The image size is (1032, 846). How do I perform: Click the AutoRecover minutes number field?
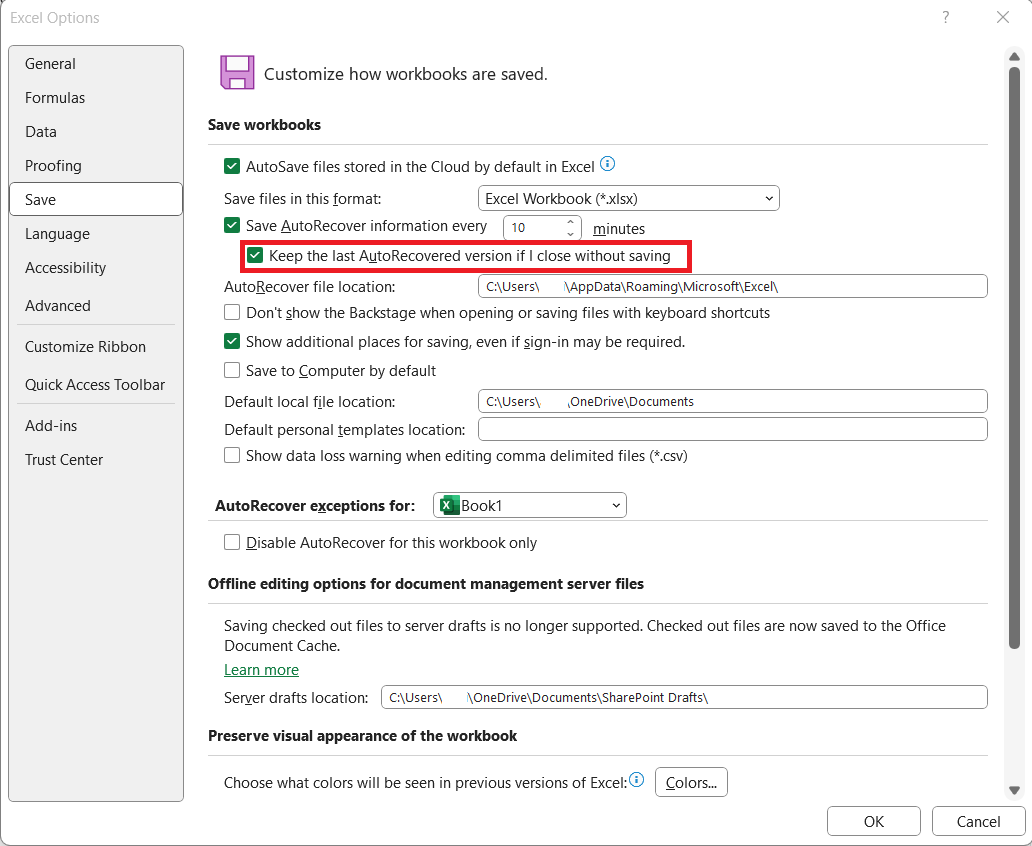(x=534, y=228)
